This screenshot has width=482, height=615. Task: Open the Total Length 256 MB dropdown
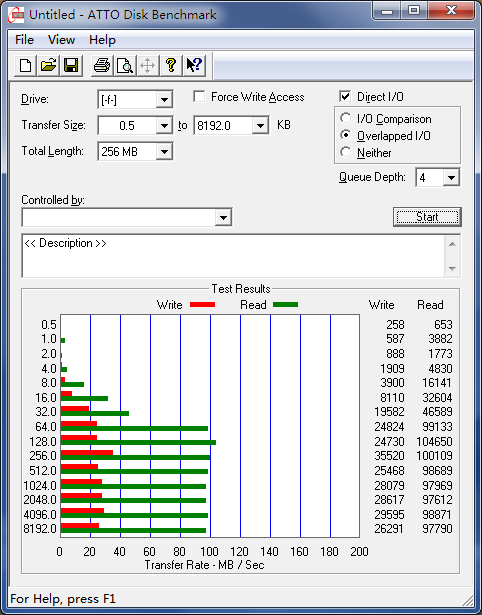point(164,151)
